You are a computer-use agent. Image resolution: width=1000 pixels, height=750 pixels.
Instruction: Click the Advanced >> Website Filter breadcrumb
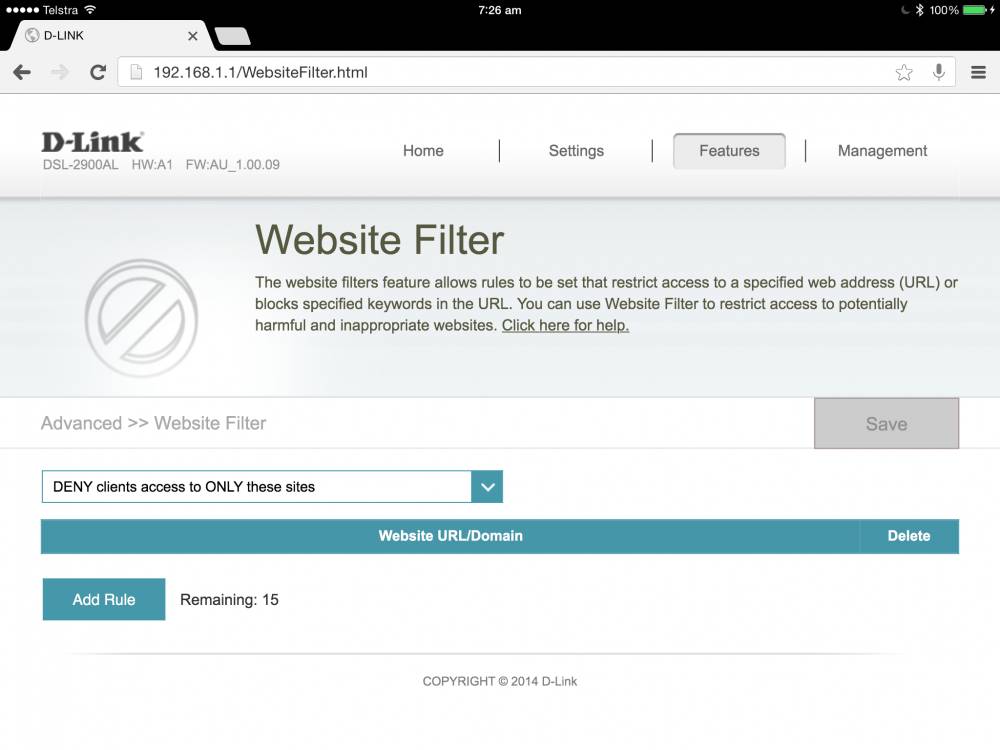153,423
